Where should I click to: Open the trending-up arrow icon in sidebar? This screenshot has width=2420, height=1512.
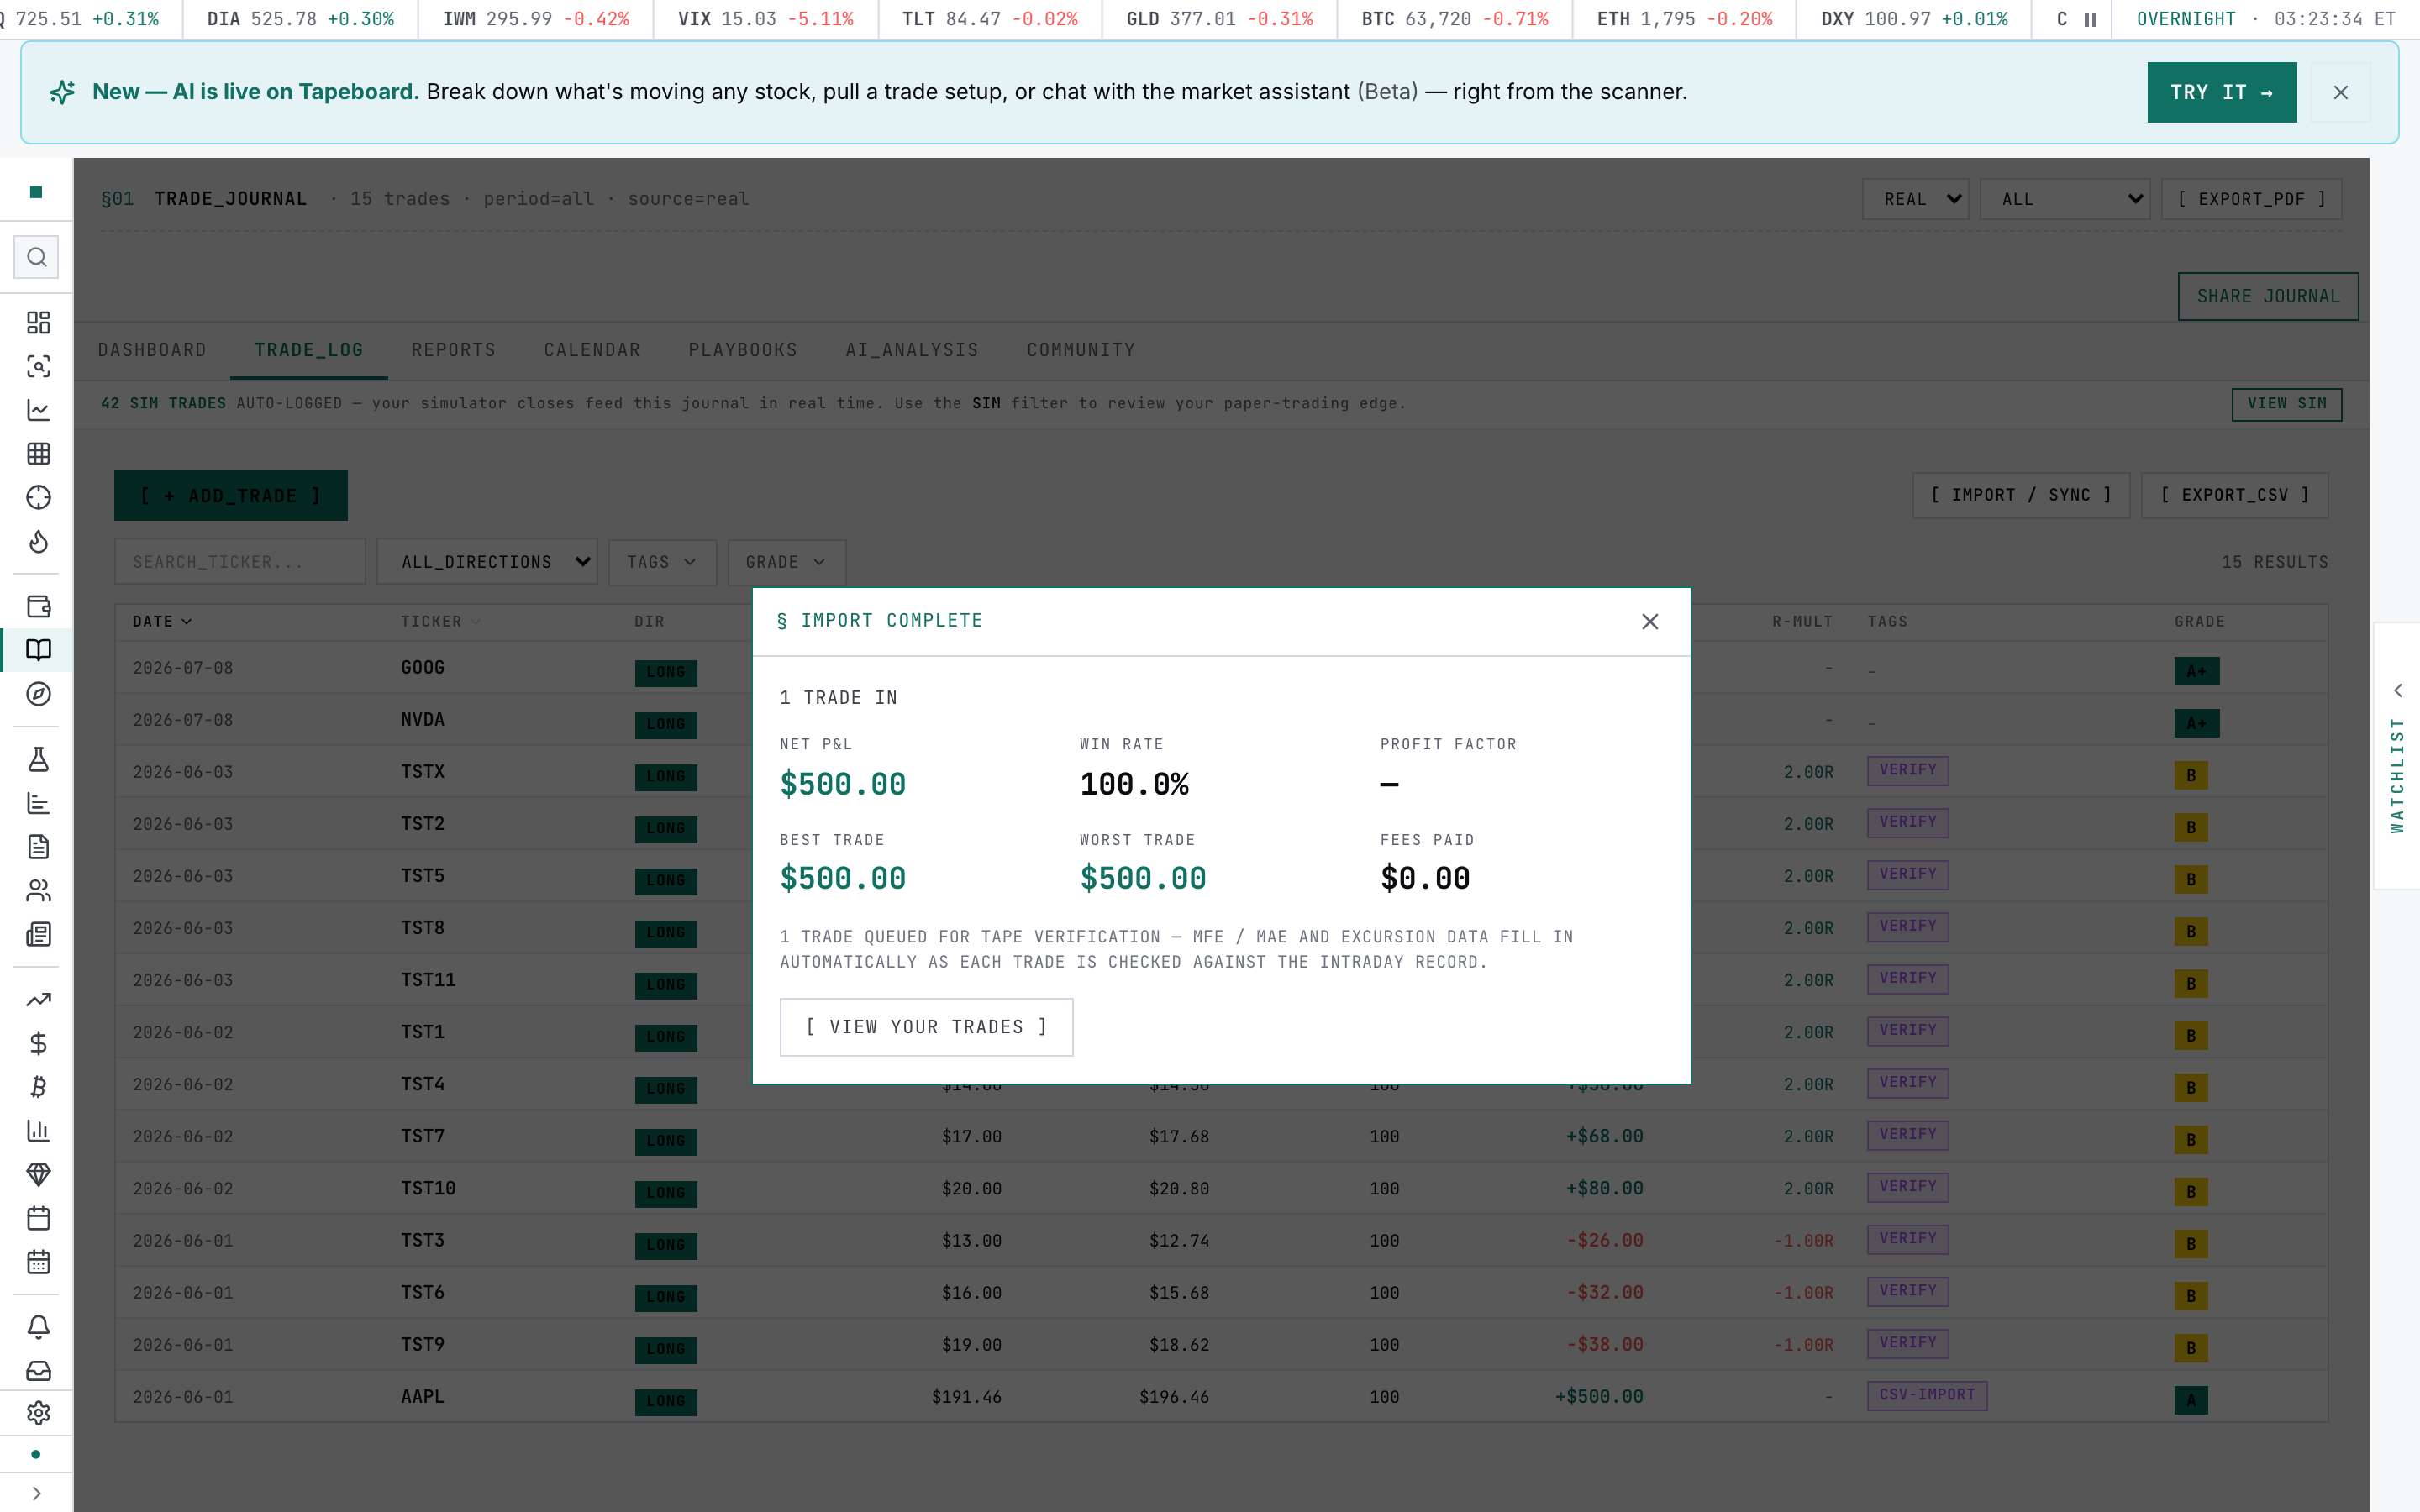[x=38, y=999]
